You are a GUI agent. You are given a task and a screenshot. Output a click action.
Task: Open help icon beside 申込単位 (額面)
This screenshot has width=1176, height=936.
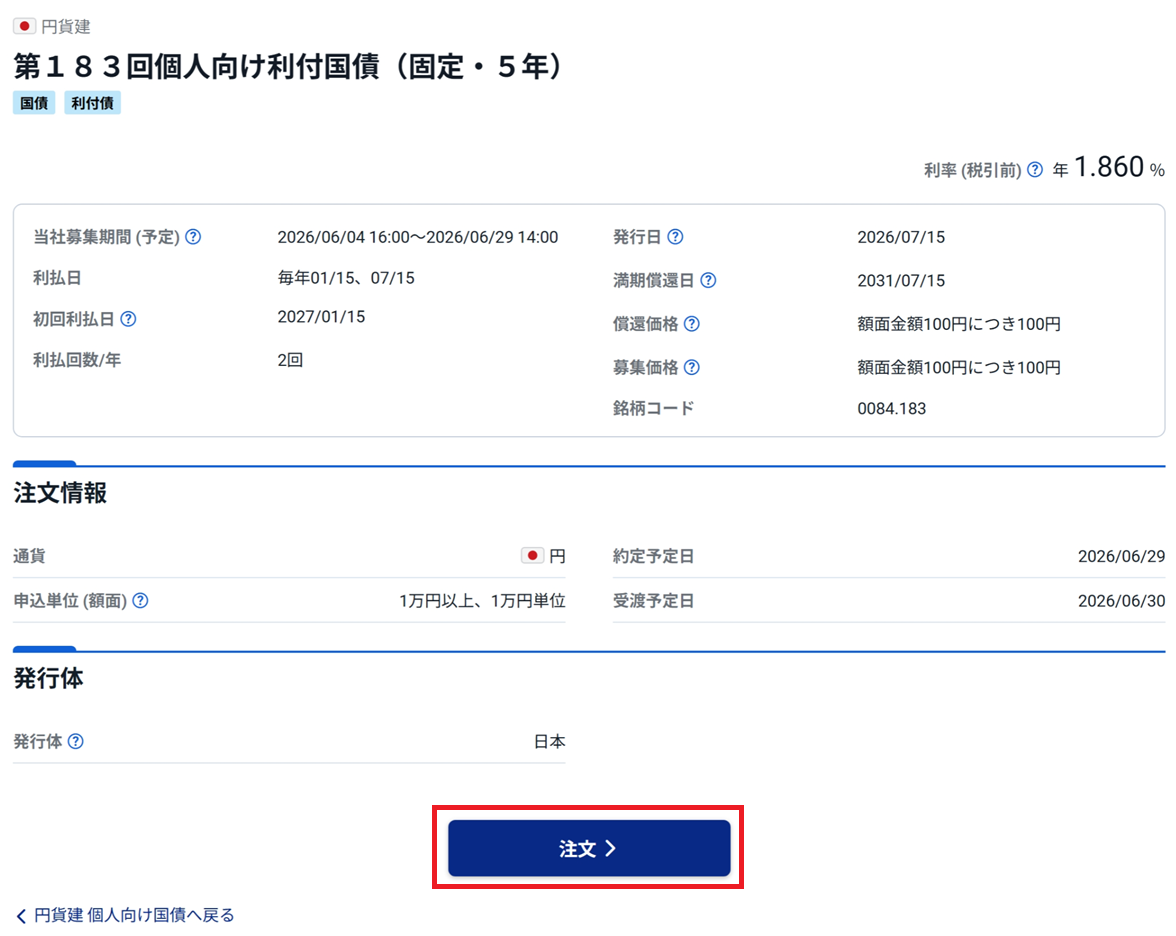(x=140, y=601)
